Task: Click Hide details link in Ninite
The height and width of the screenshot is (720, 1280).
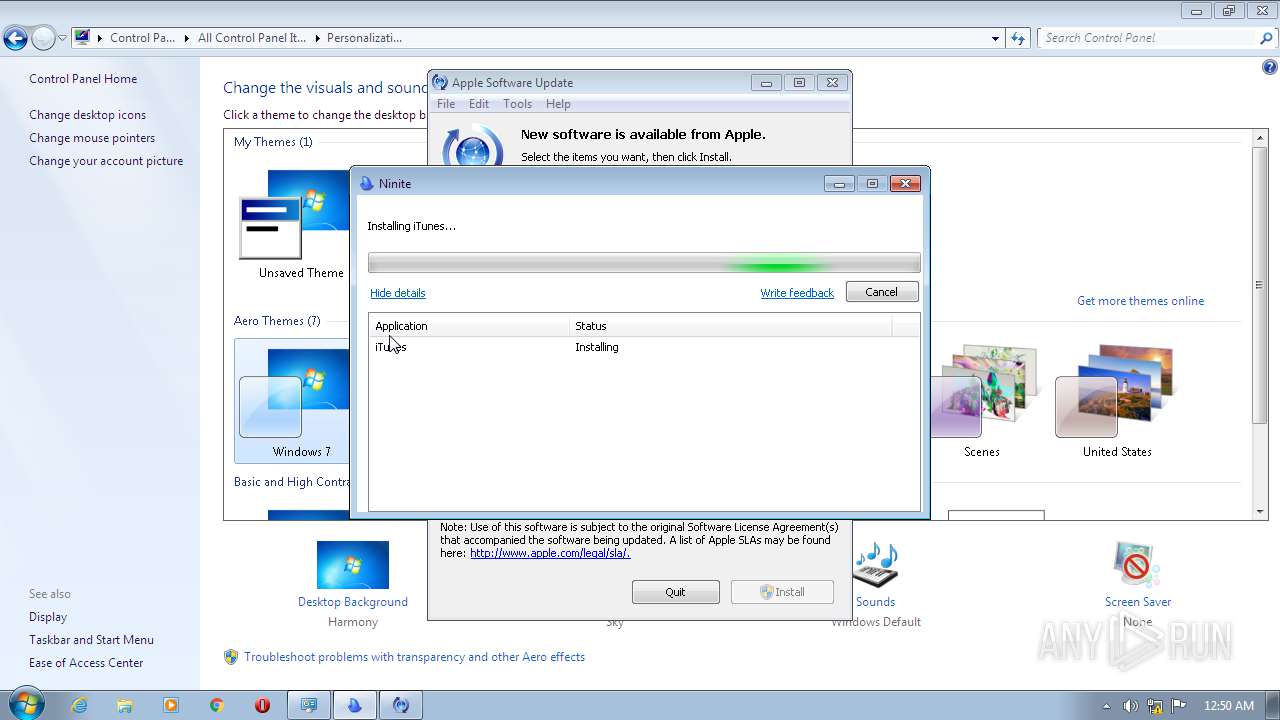Action: pos(398,293)
